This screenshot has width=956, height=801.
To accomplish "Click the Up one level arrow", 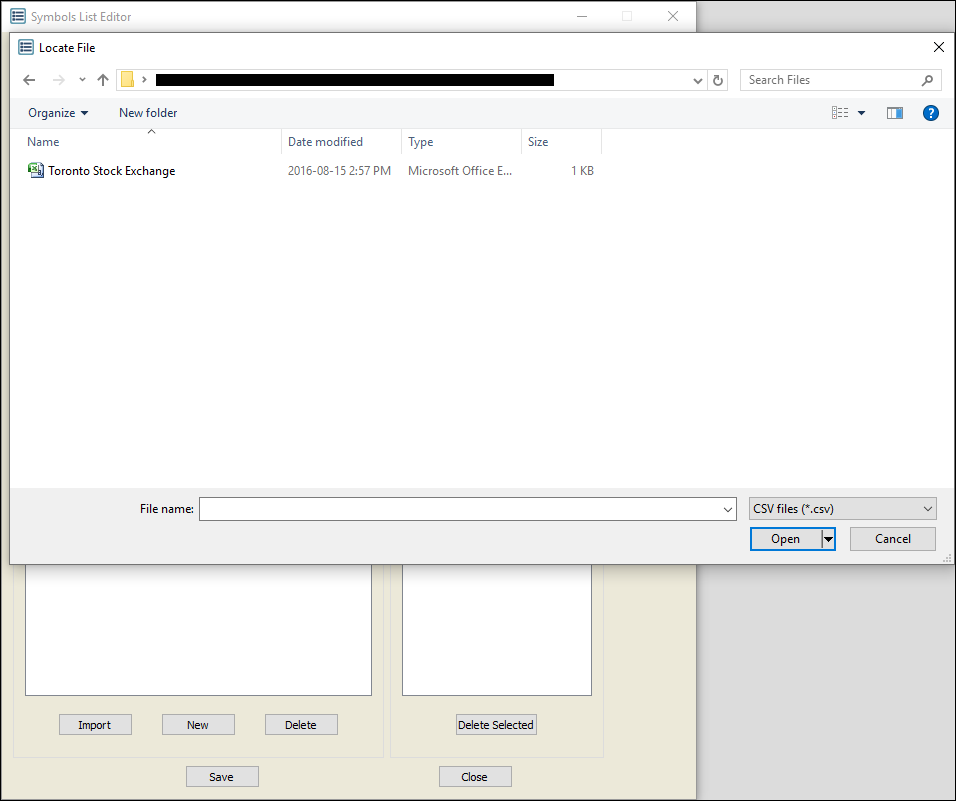I will coord(103,80).
